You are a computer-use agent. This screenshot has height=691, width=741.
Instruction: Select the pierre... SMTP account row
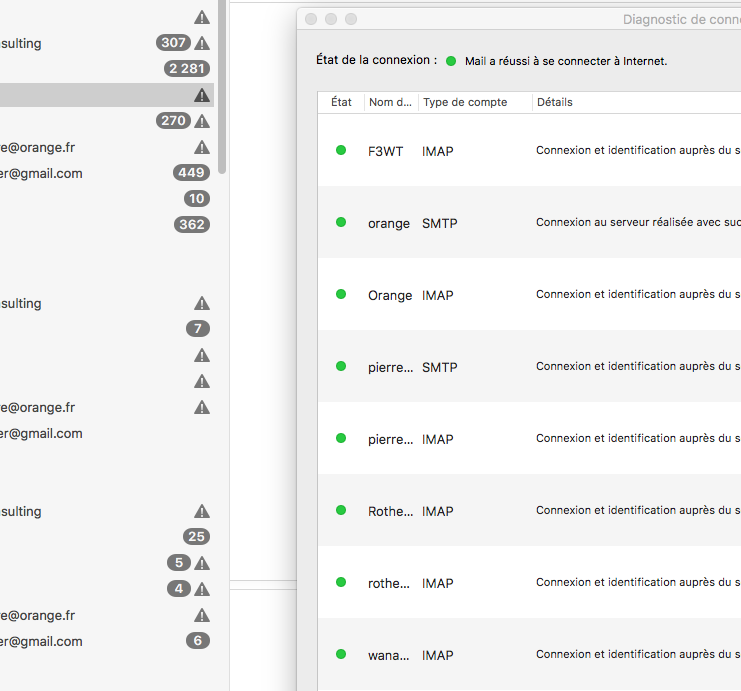[530, 367]
